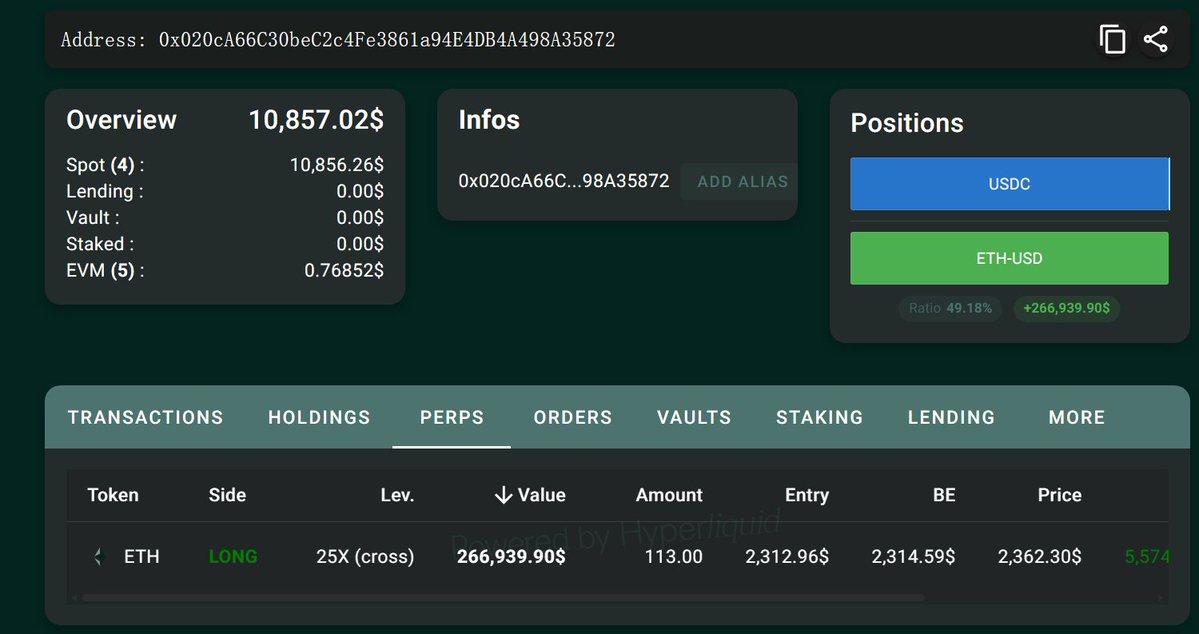Click the Spot (4) label
The height and width of the screenshot is (634, 1199).
[x=106, y=164]
